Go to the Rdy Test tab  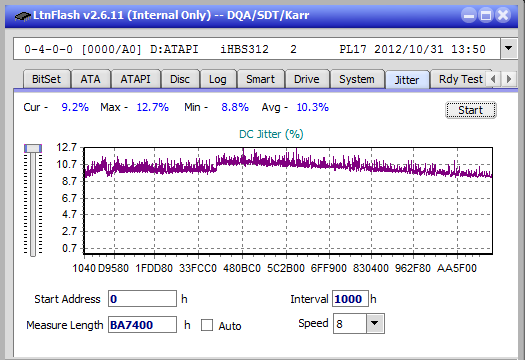(x=461, y=79)
